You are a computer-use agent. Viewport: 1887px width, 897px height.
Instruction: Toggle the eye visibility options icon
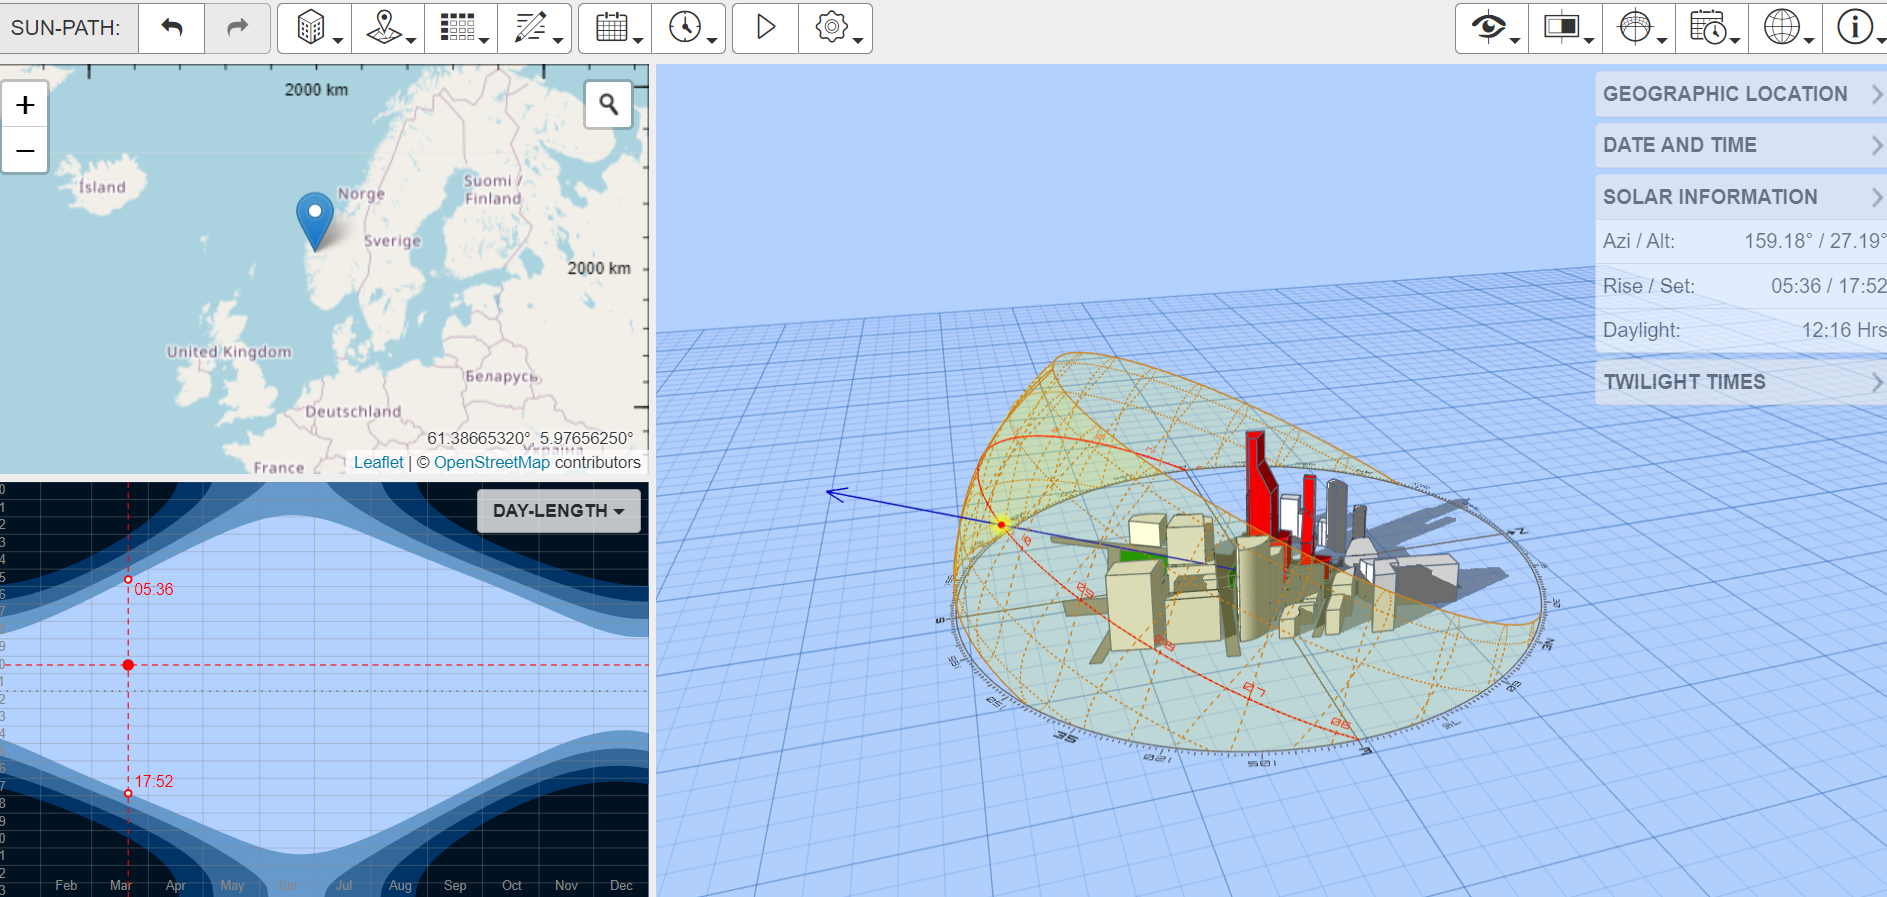1489,28
